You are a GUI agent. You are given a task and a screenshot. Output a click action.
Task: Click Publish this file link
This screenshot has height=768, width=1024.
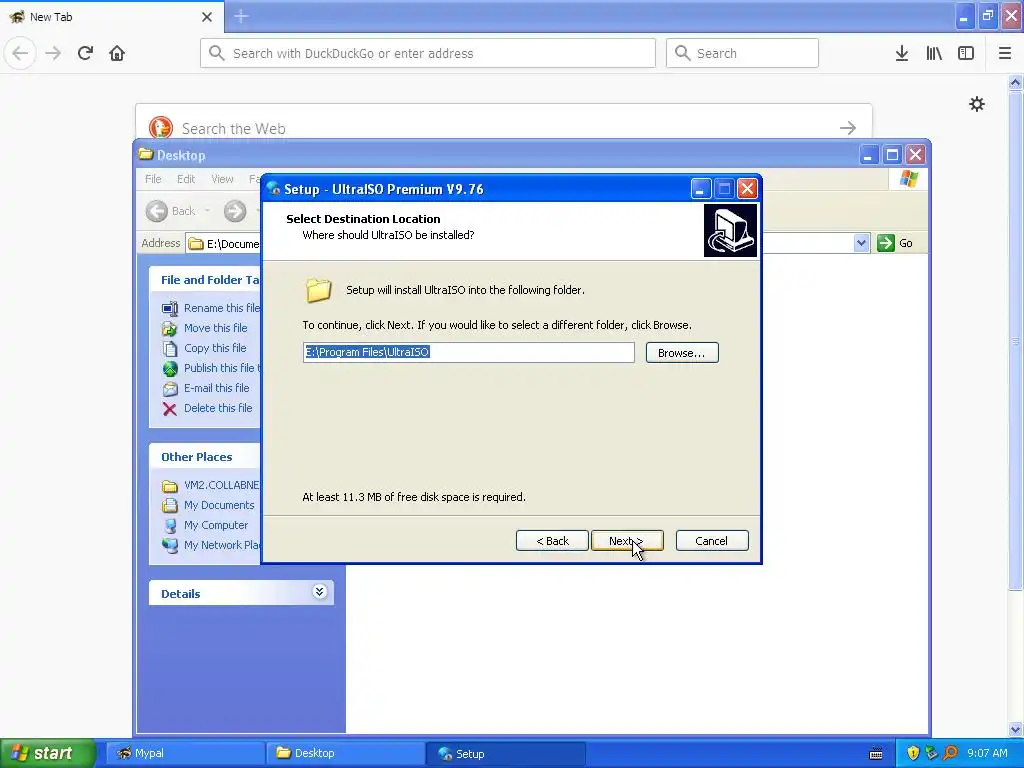221,368
